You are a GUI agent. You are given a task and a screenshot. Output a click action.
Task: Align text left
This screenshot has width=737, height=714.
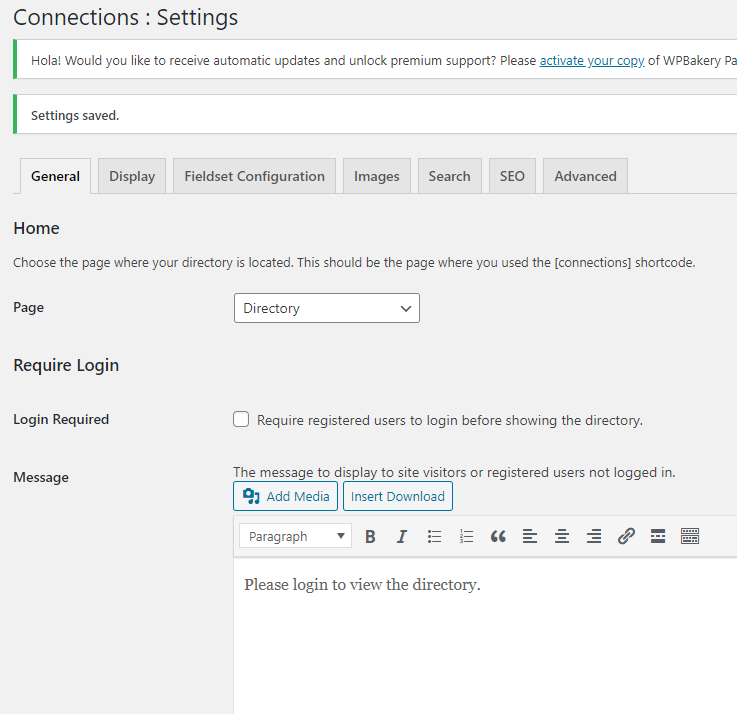point(530,536)
